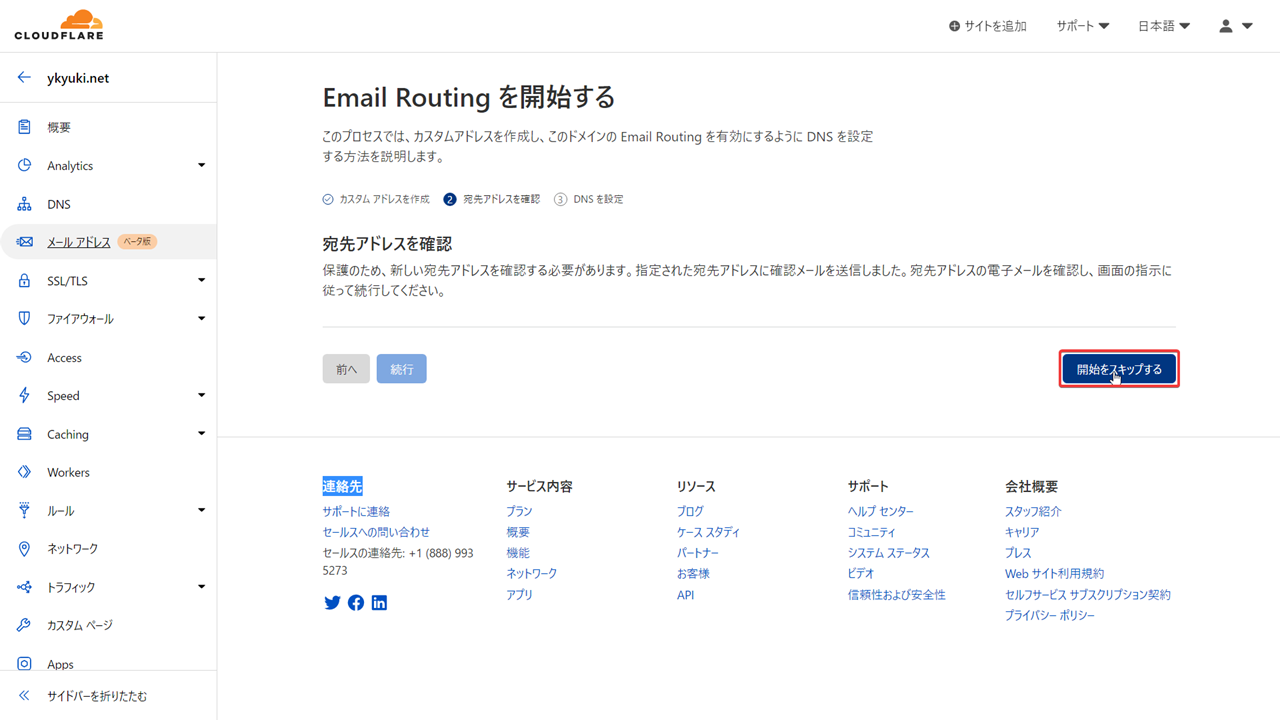Viewport: 1280px width, 720px height.
Task: Click the Apps icon in sidebar
Action: pos(24,664)
